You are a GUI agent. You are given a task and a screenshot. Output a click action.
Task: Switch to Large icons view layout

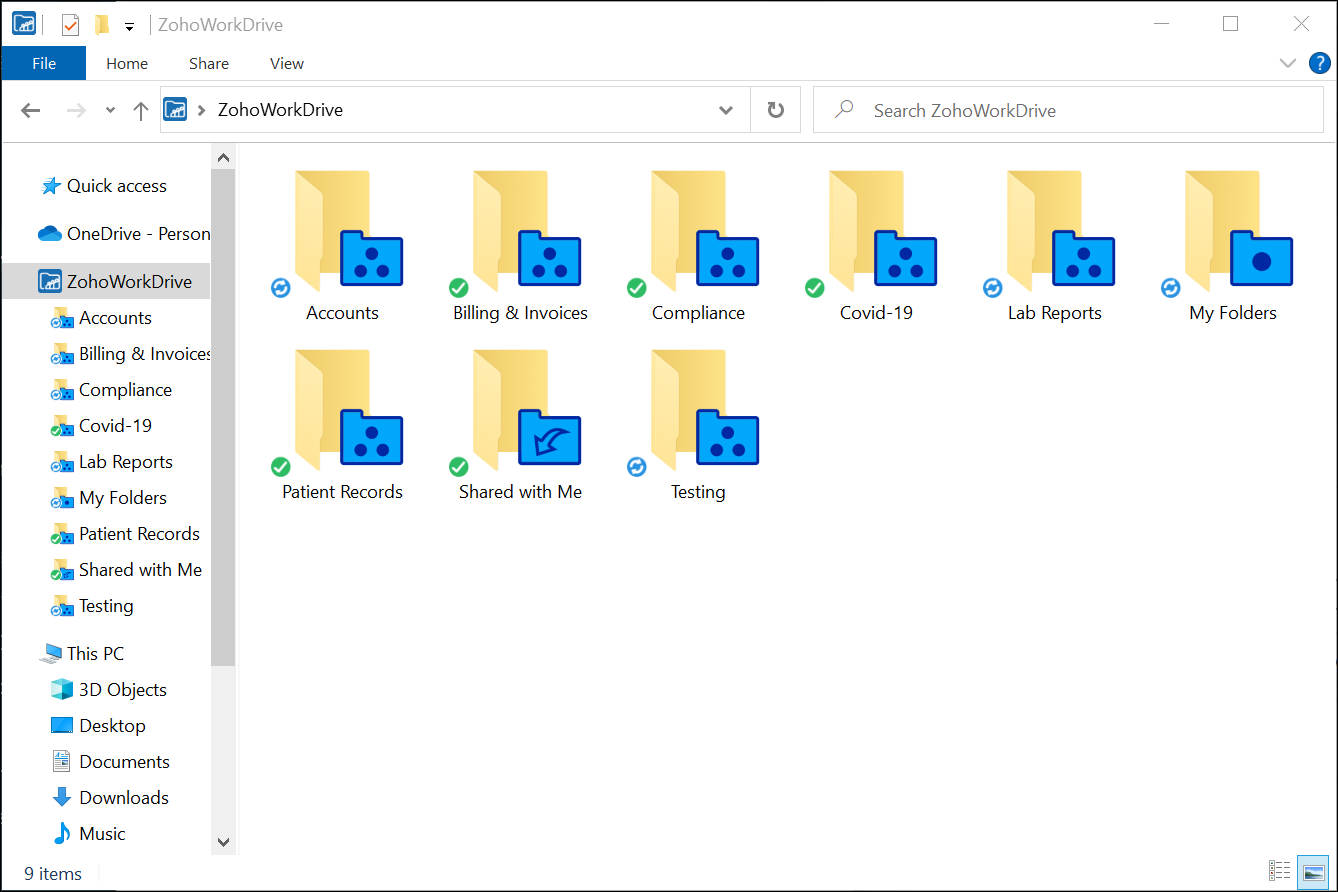coord(1313,870)
